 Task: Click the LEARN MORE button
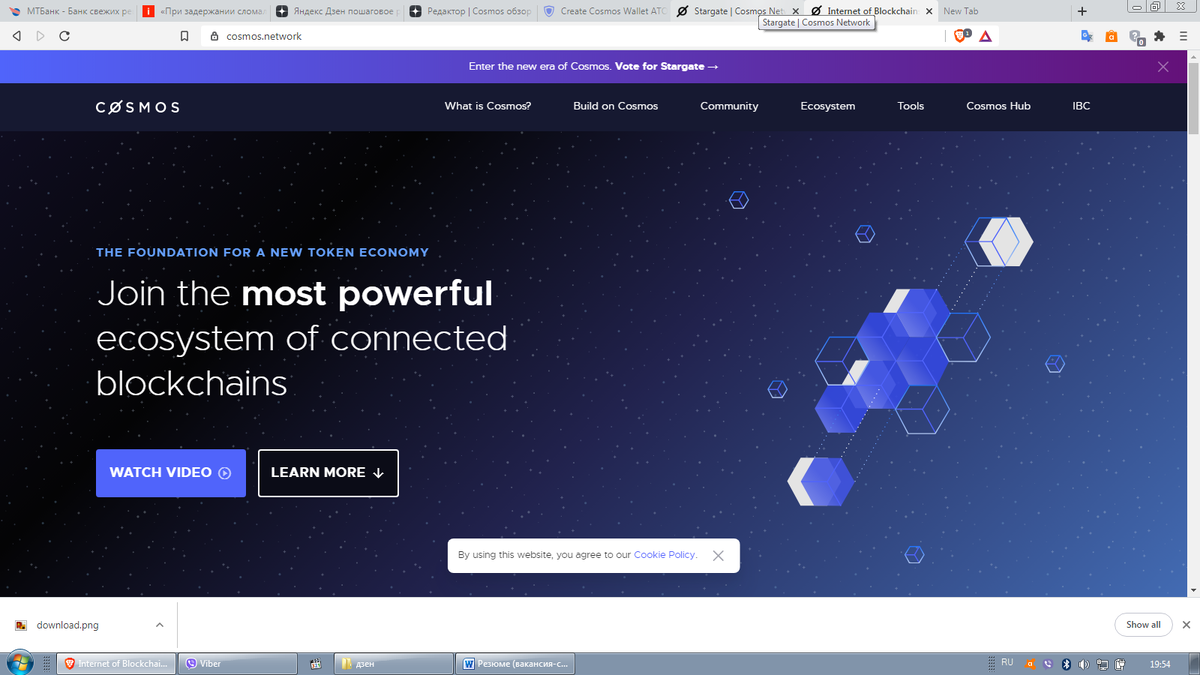click(328, 473)
